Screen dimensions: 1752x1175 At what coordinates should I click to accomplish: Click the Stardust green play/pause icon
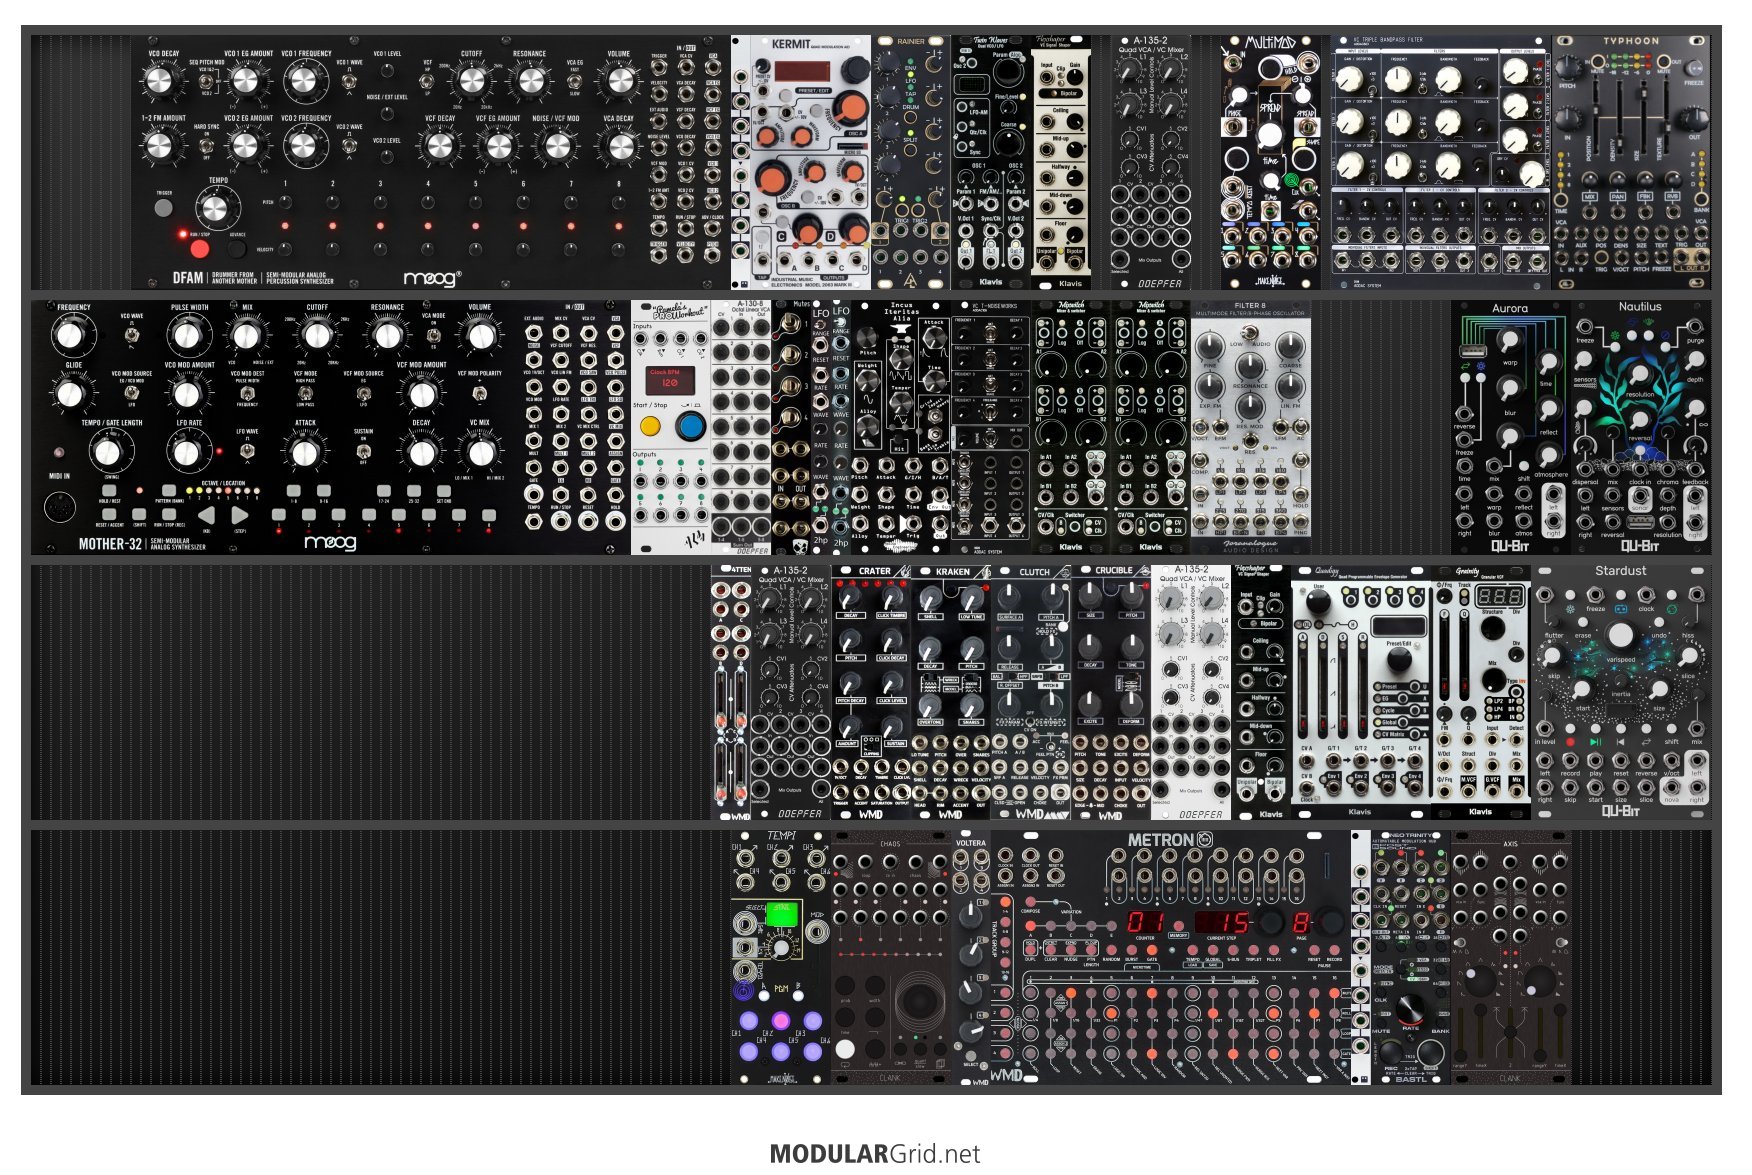pos(1595,742)
